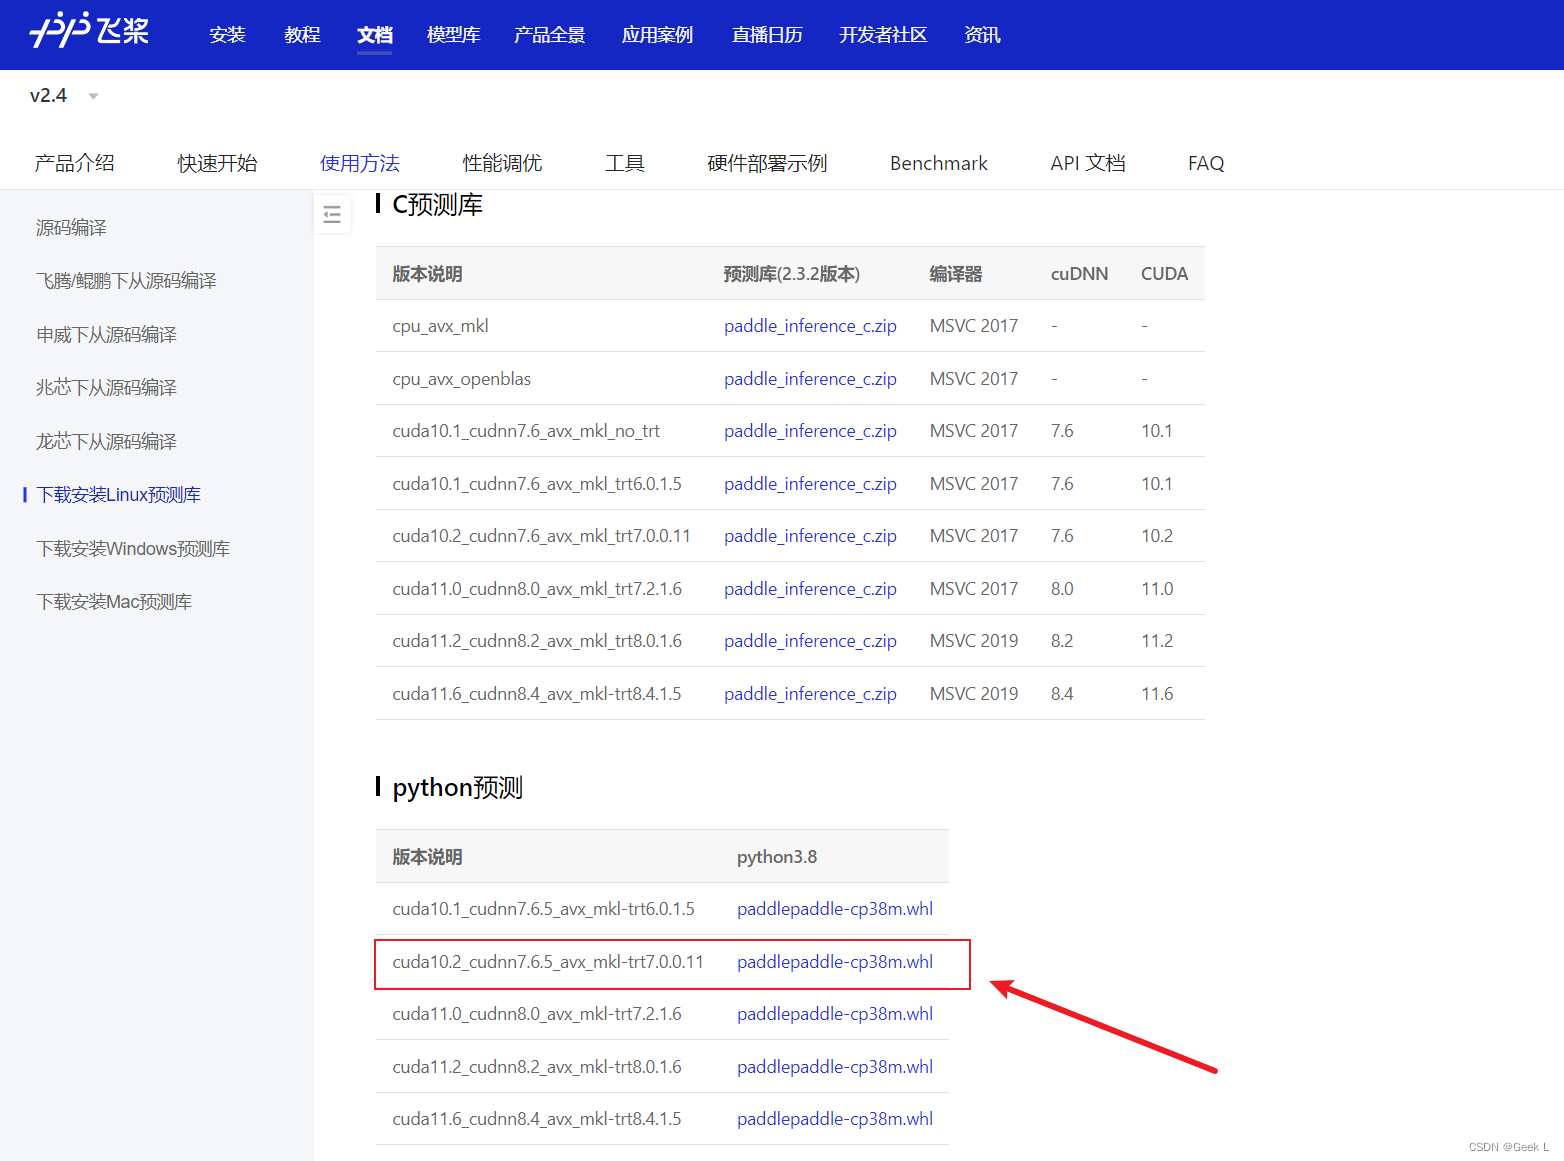
Task: Click the 8.2 cuDNN version cell
Action: tap(1062, 641)
